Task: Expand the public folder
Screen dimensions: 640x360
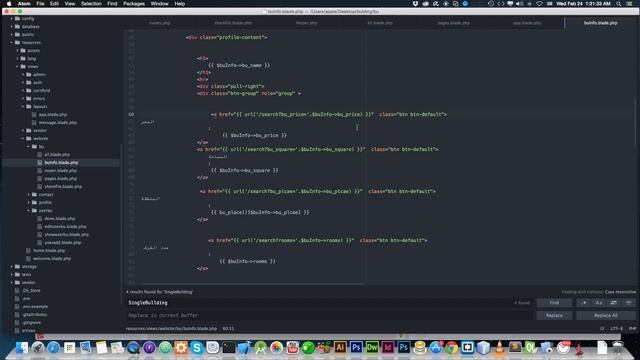Action: pos(28,34)
